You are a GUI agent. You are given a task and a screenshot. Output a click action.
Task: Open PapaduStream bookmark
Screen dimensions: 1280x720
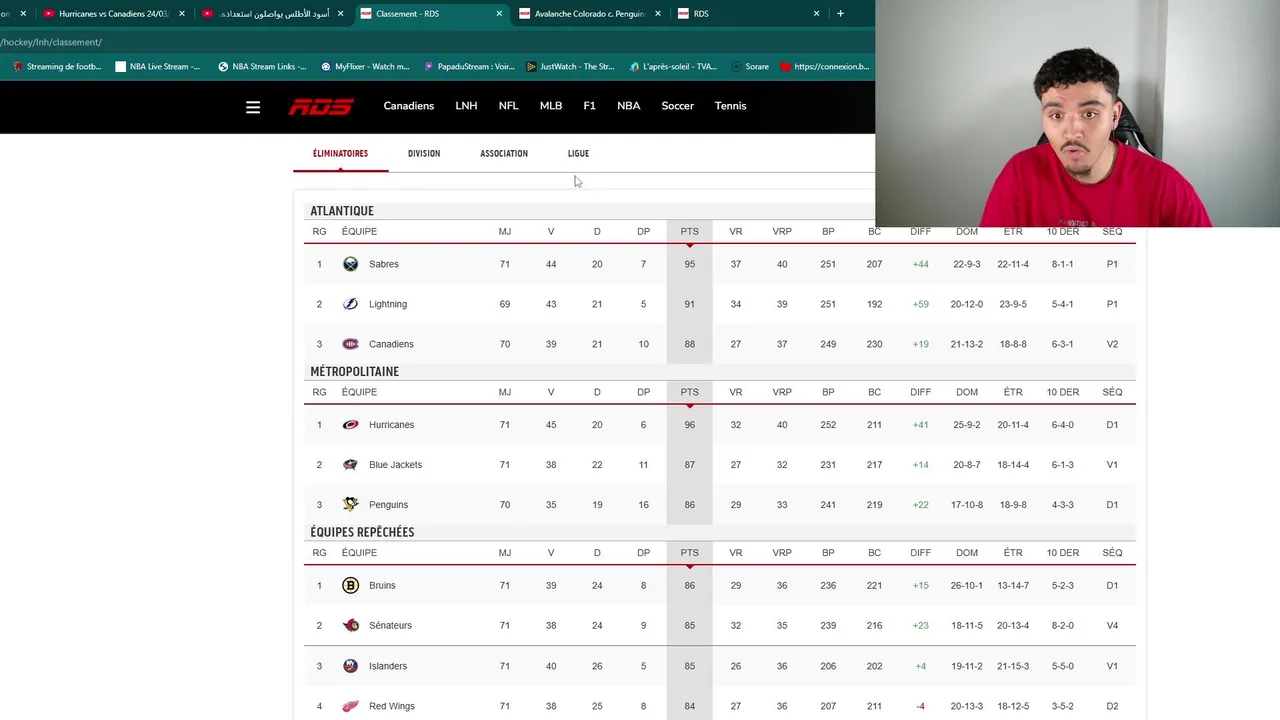click(469, 67)
